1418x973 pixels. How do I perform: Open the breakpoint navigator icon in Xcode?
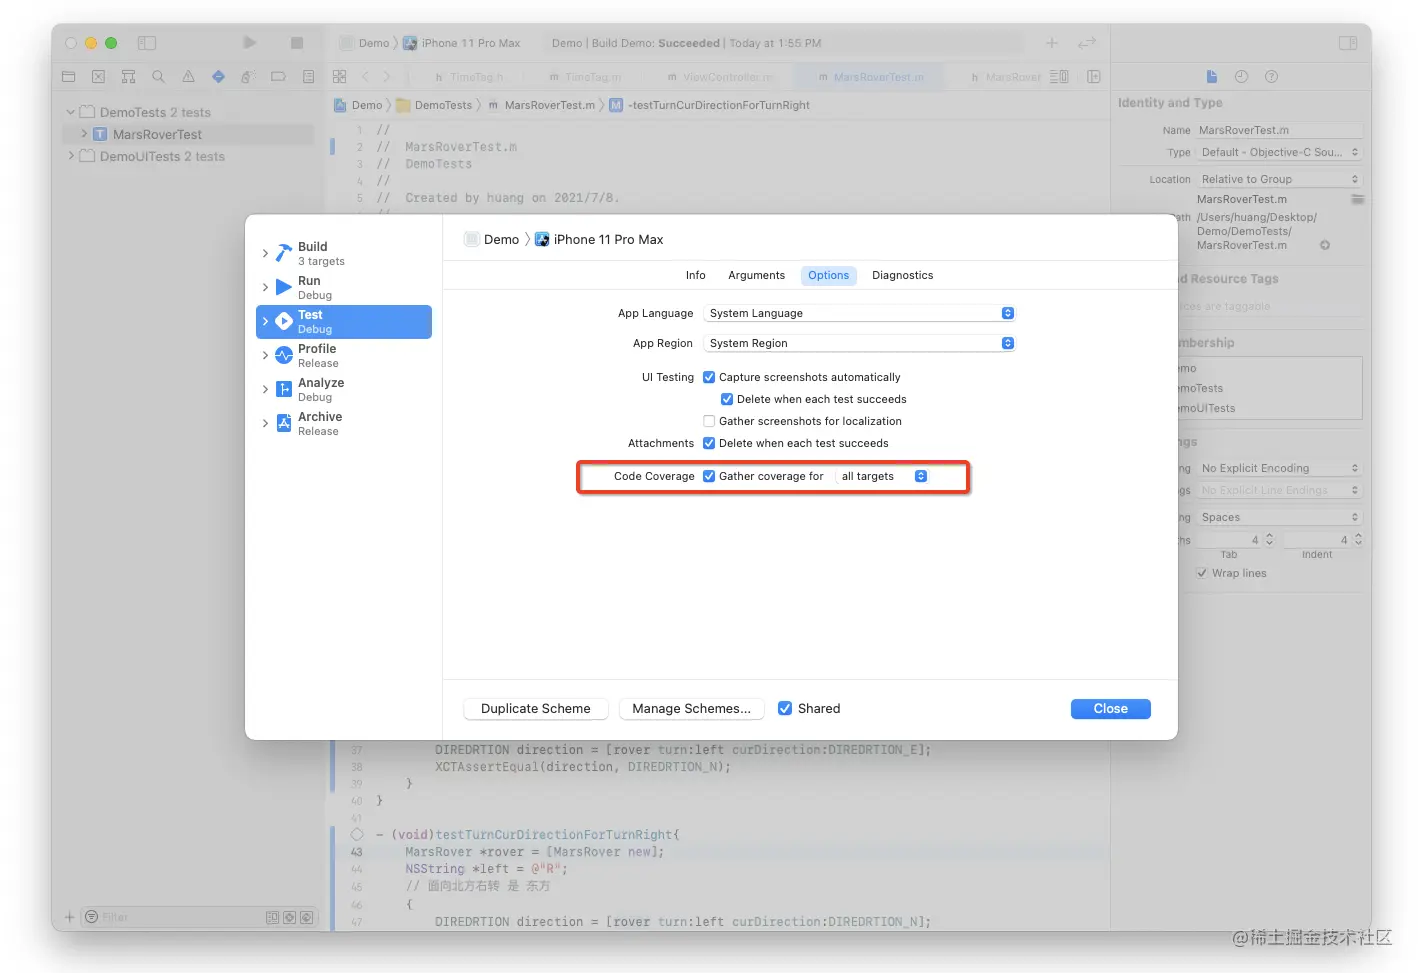pos(278,77)
